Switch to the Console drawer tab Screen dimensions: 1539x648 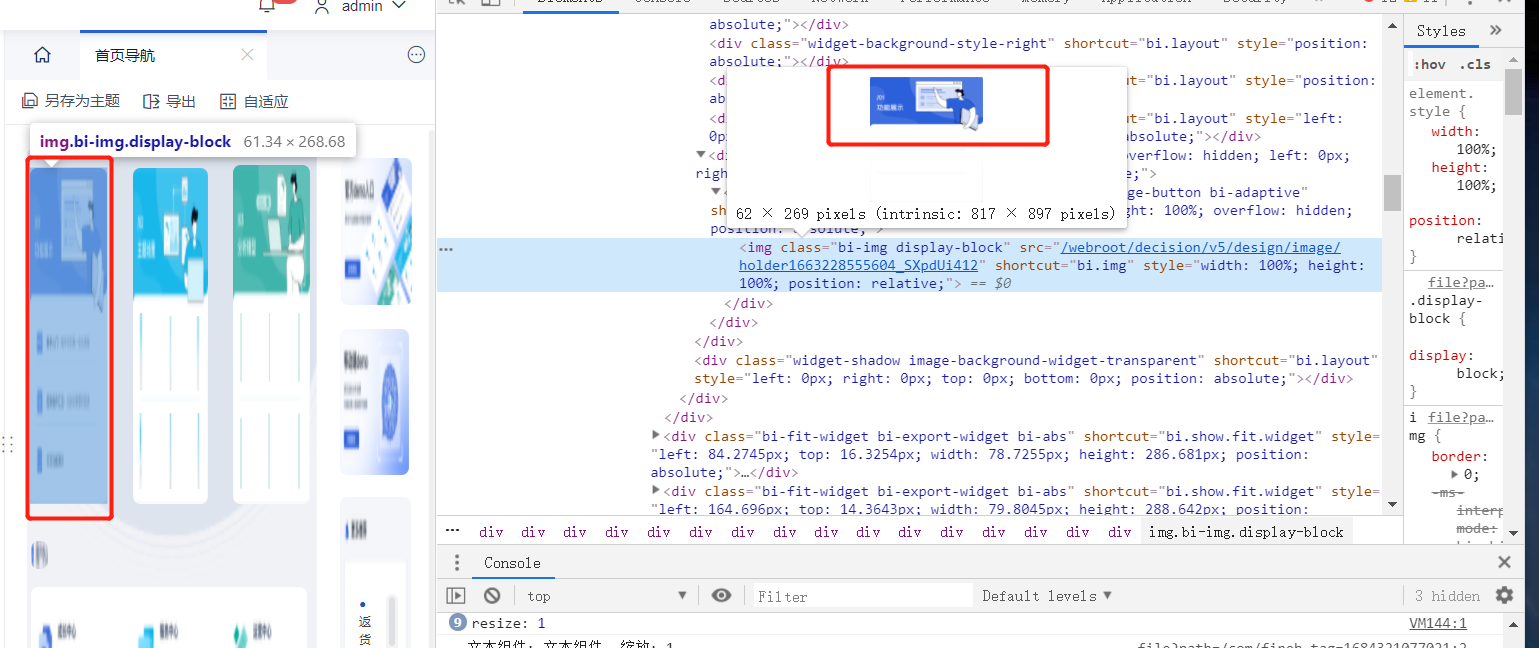(x=512, y=563)
